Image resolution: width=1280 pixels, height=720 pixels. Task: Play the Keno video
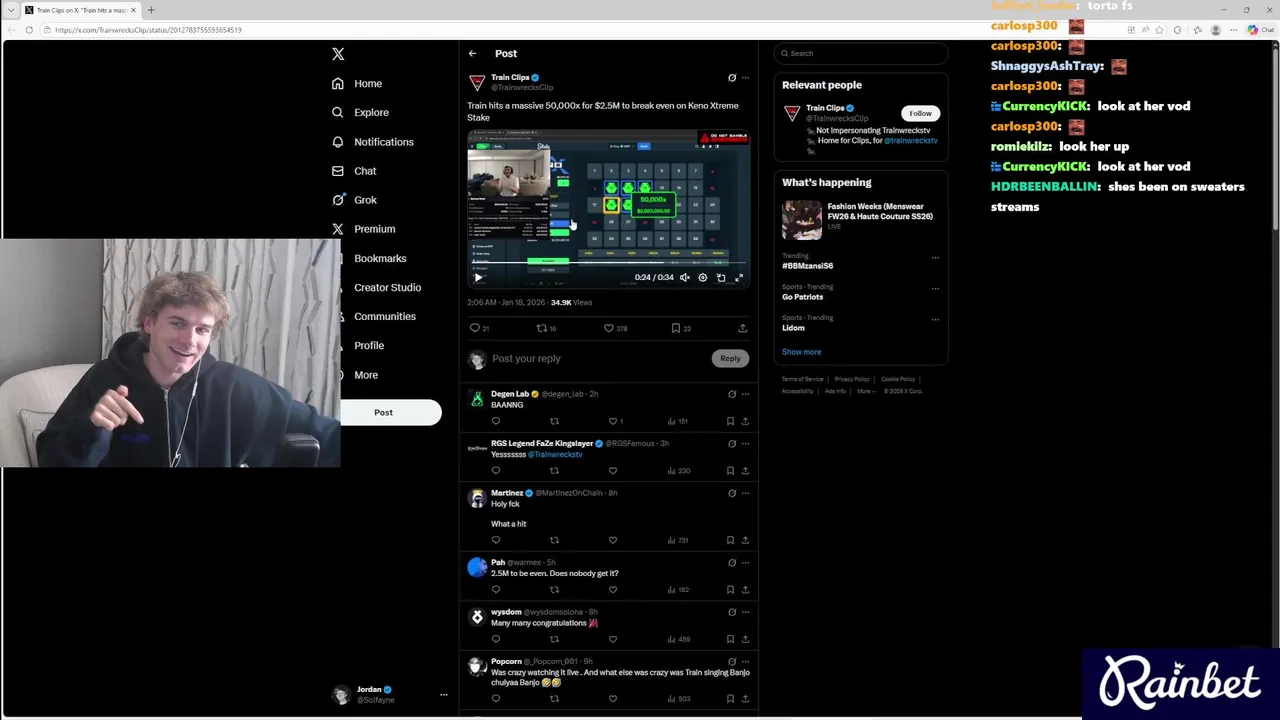(478, 278)
